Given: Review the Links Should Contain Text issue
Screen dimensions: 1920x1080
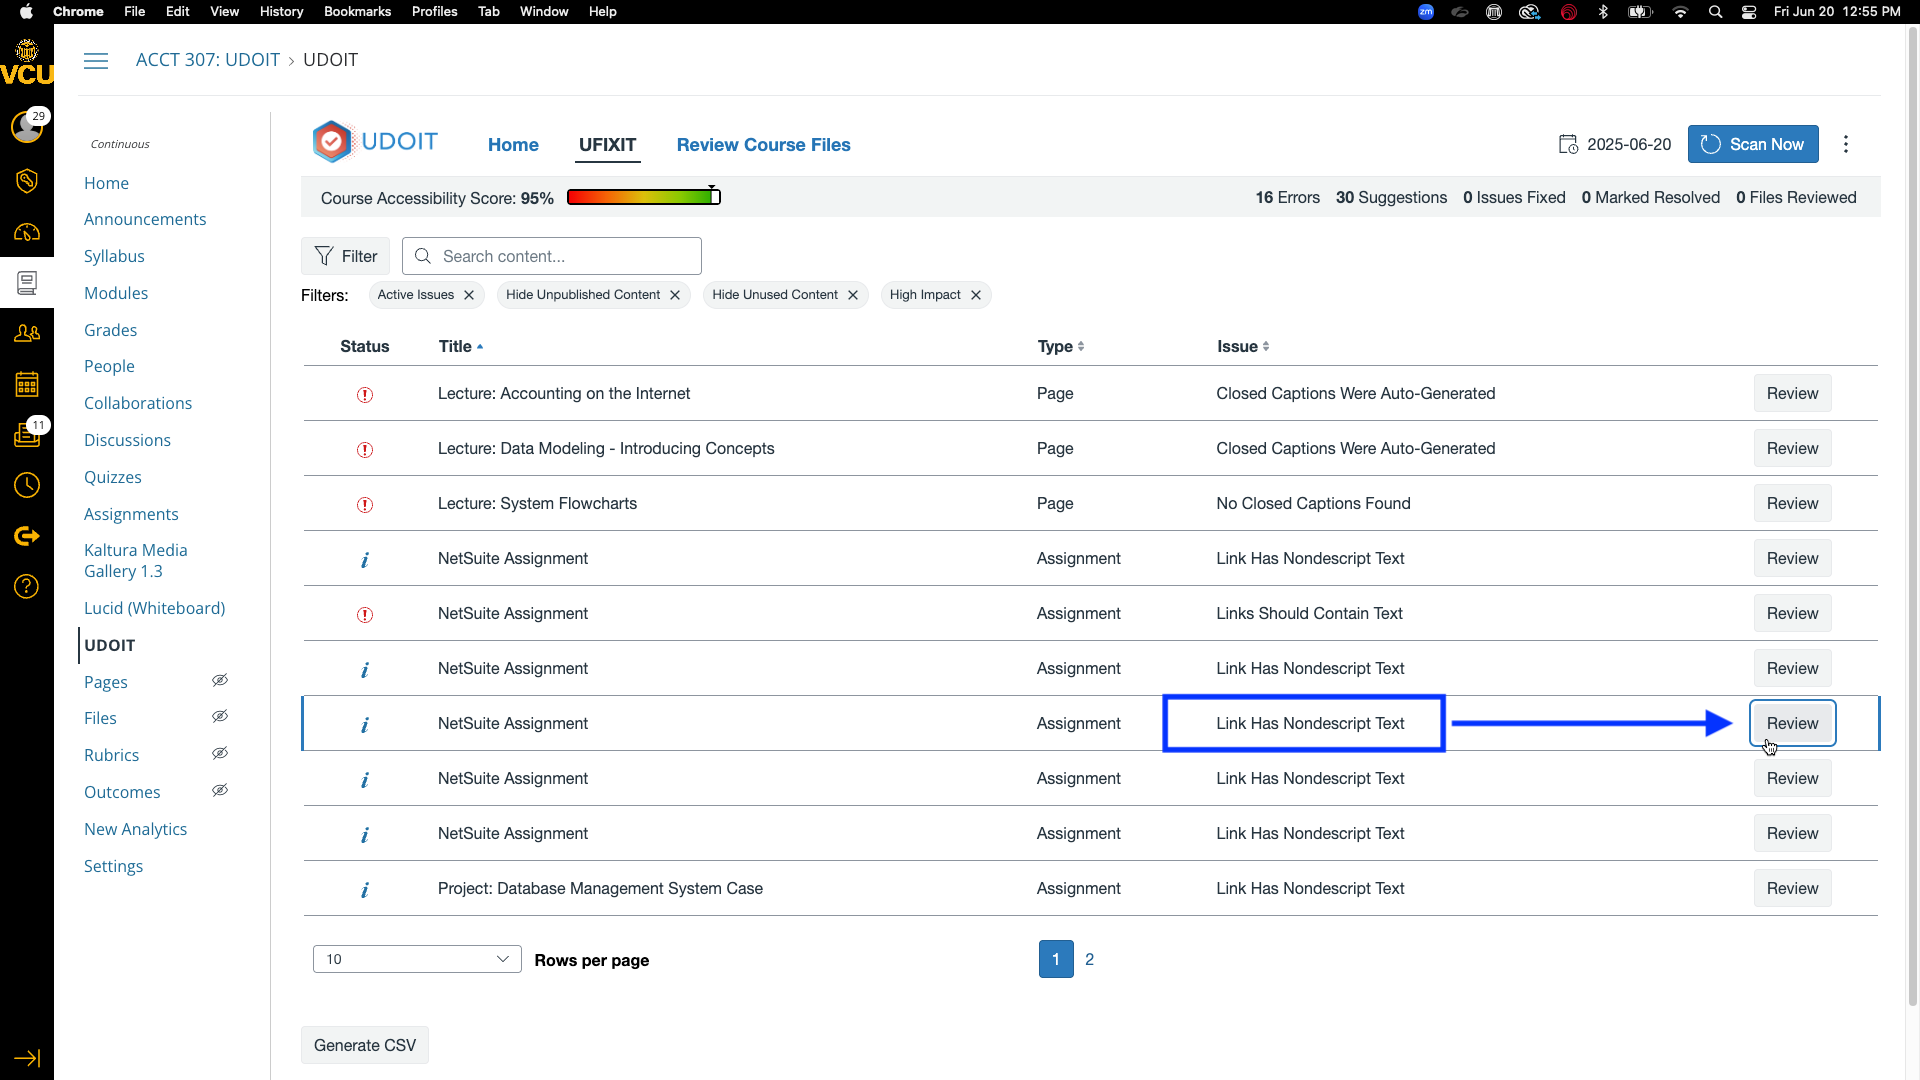Looking at the screenshot, I should click(x=1792, y=614).
